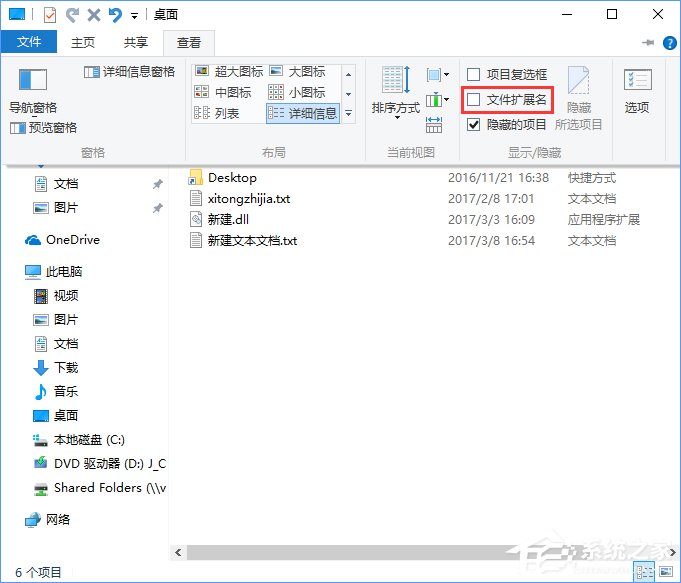Select OneDrive in navigation pane

(63, 240)
